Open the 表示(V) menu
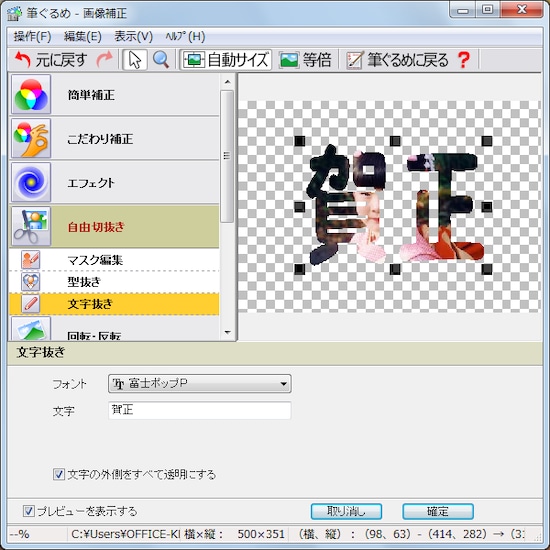The image size is (550, 550). click(133, 36)
